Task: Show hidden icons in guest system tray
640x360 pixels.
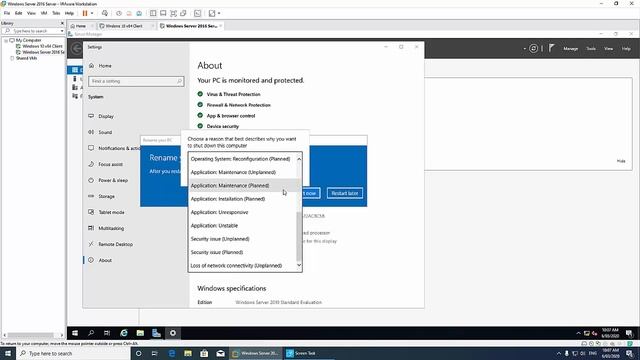Action: pos(578,333)
